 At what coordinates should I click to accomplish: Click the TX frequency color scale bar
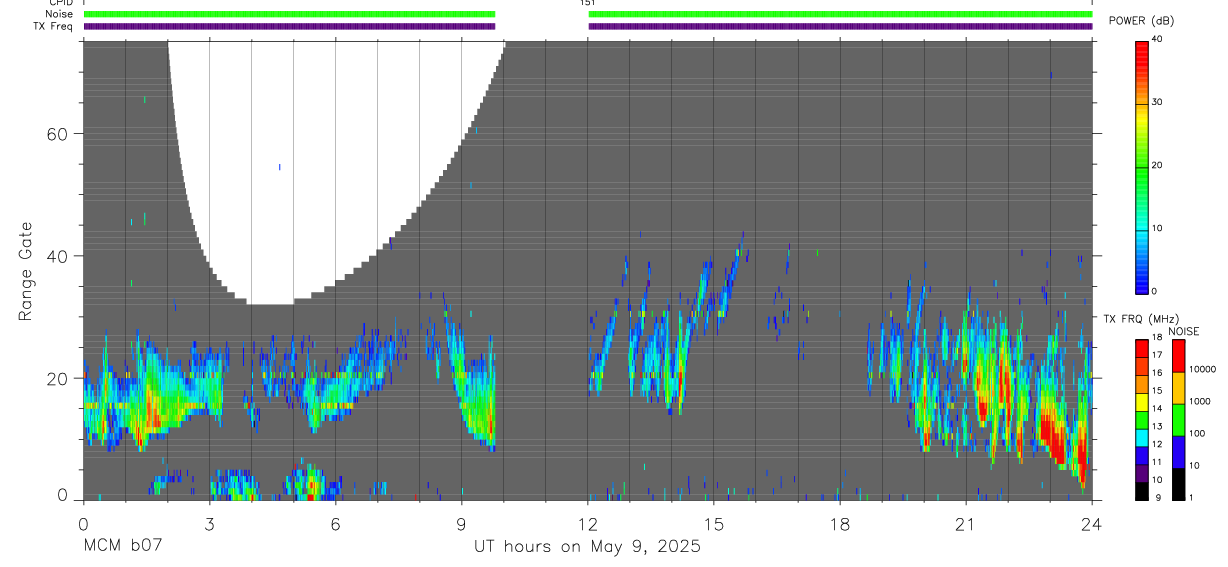(x=1142, y=419)
